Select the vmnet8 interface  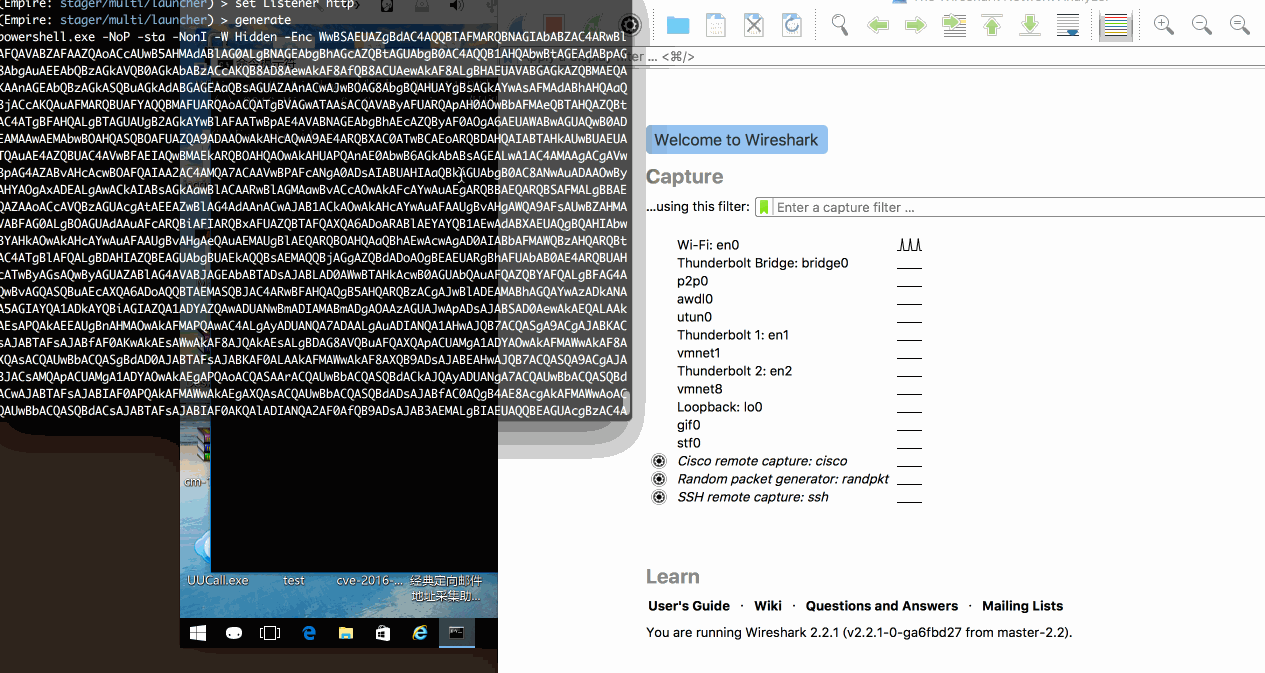(700, 389)
